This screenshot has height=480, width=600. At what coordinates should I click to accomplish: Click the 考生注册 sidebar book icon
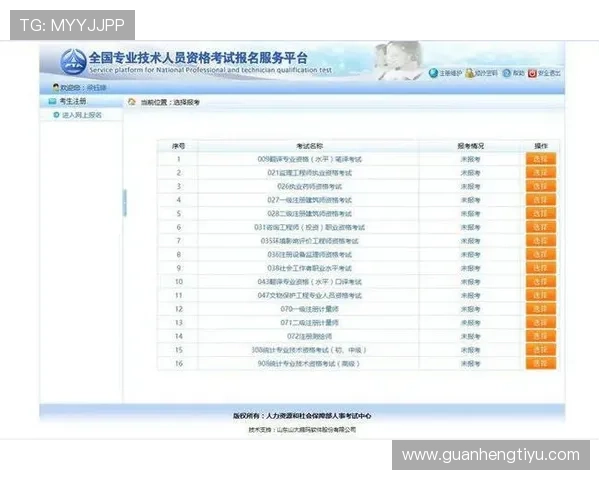coord(52,101)
